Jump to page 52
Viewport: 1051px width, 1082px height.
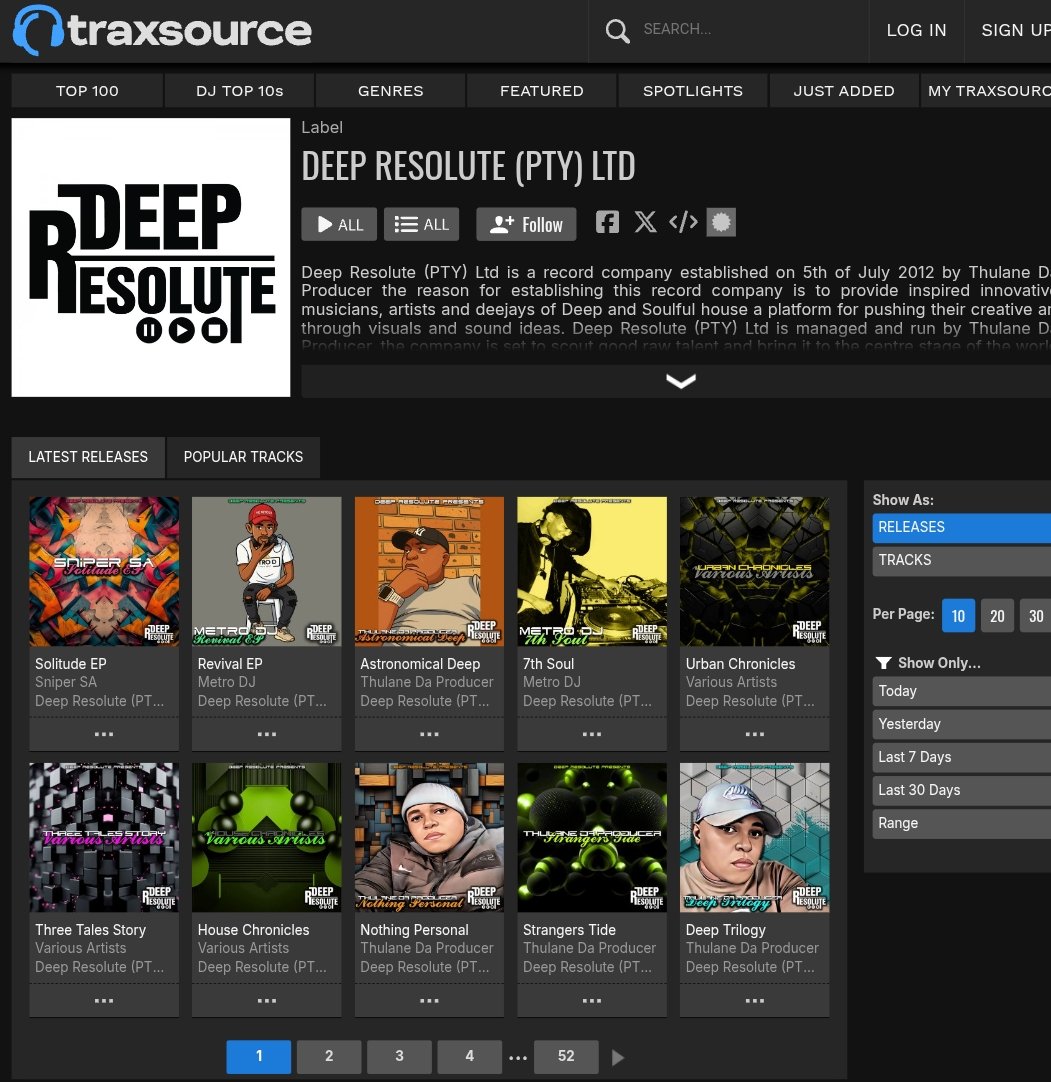click(x=566, y=1056)
